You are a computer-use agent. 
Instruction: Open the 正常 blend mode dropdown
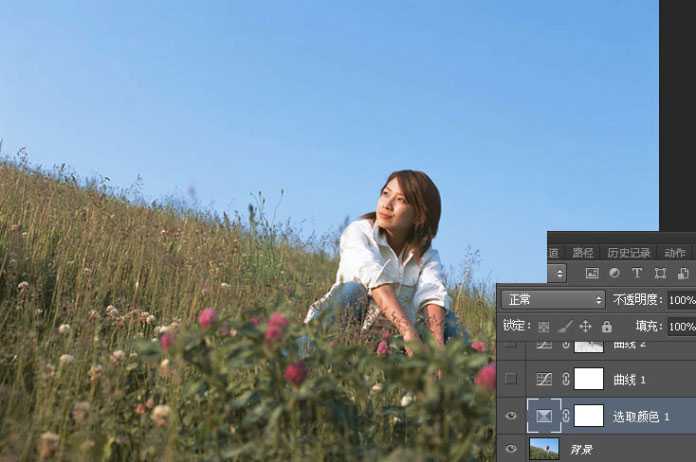(x=554, y=300)
